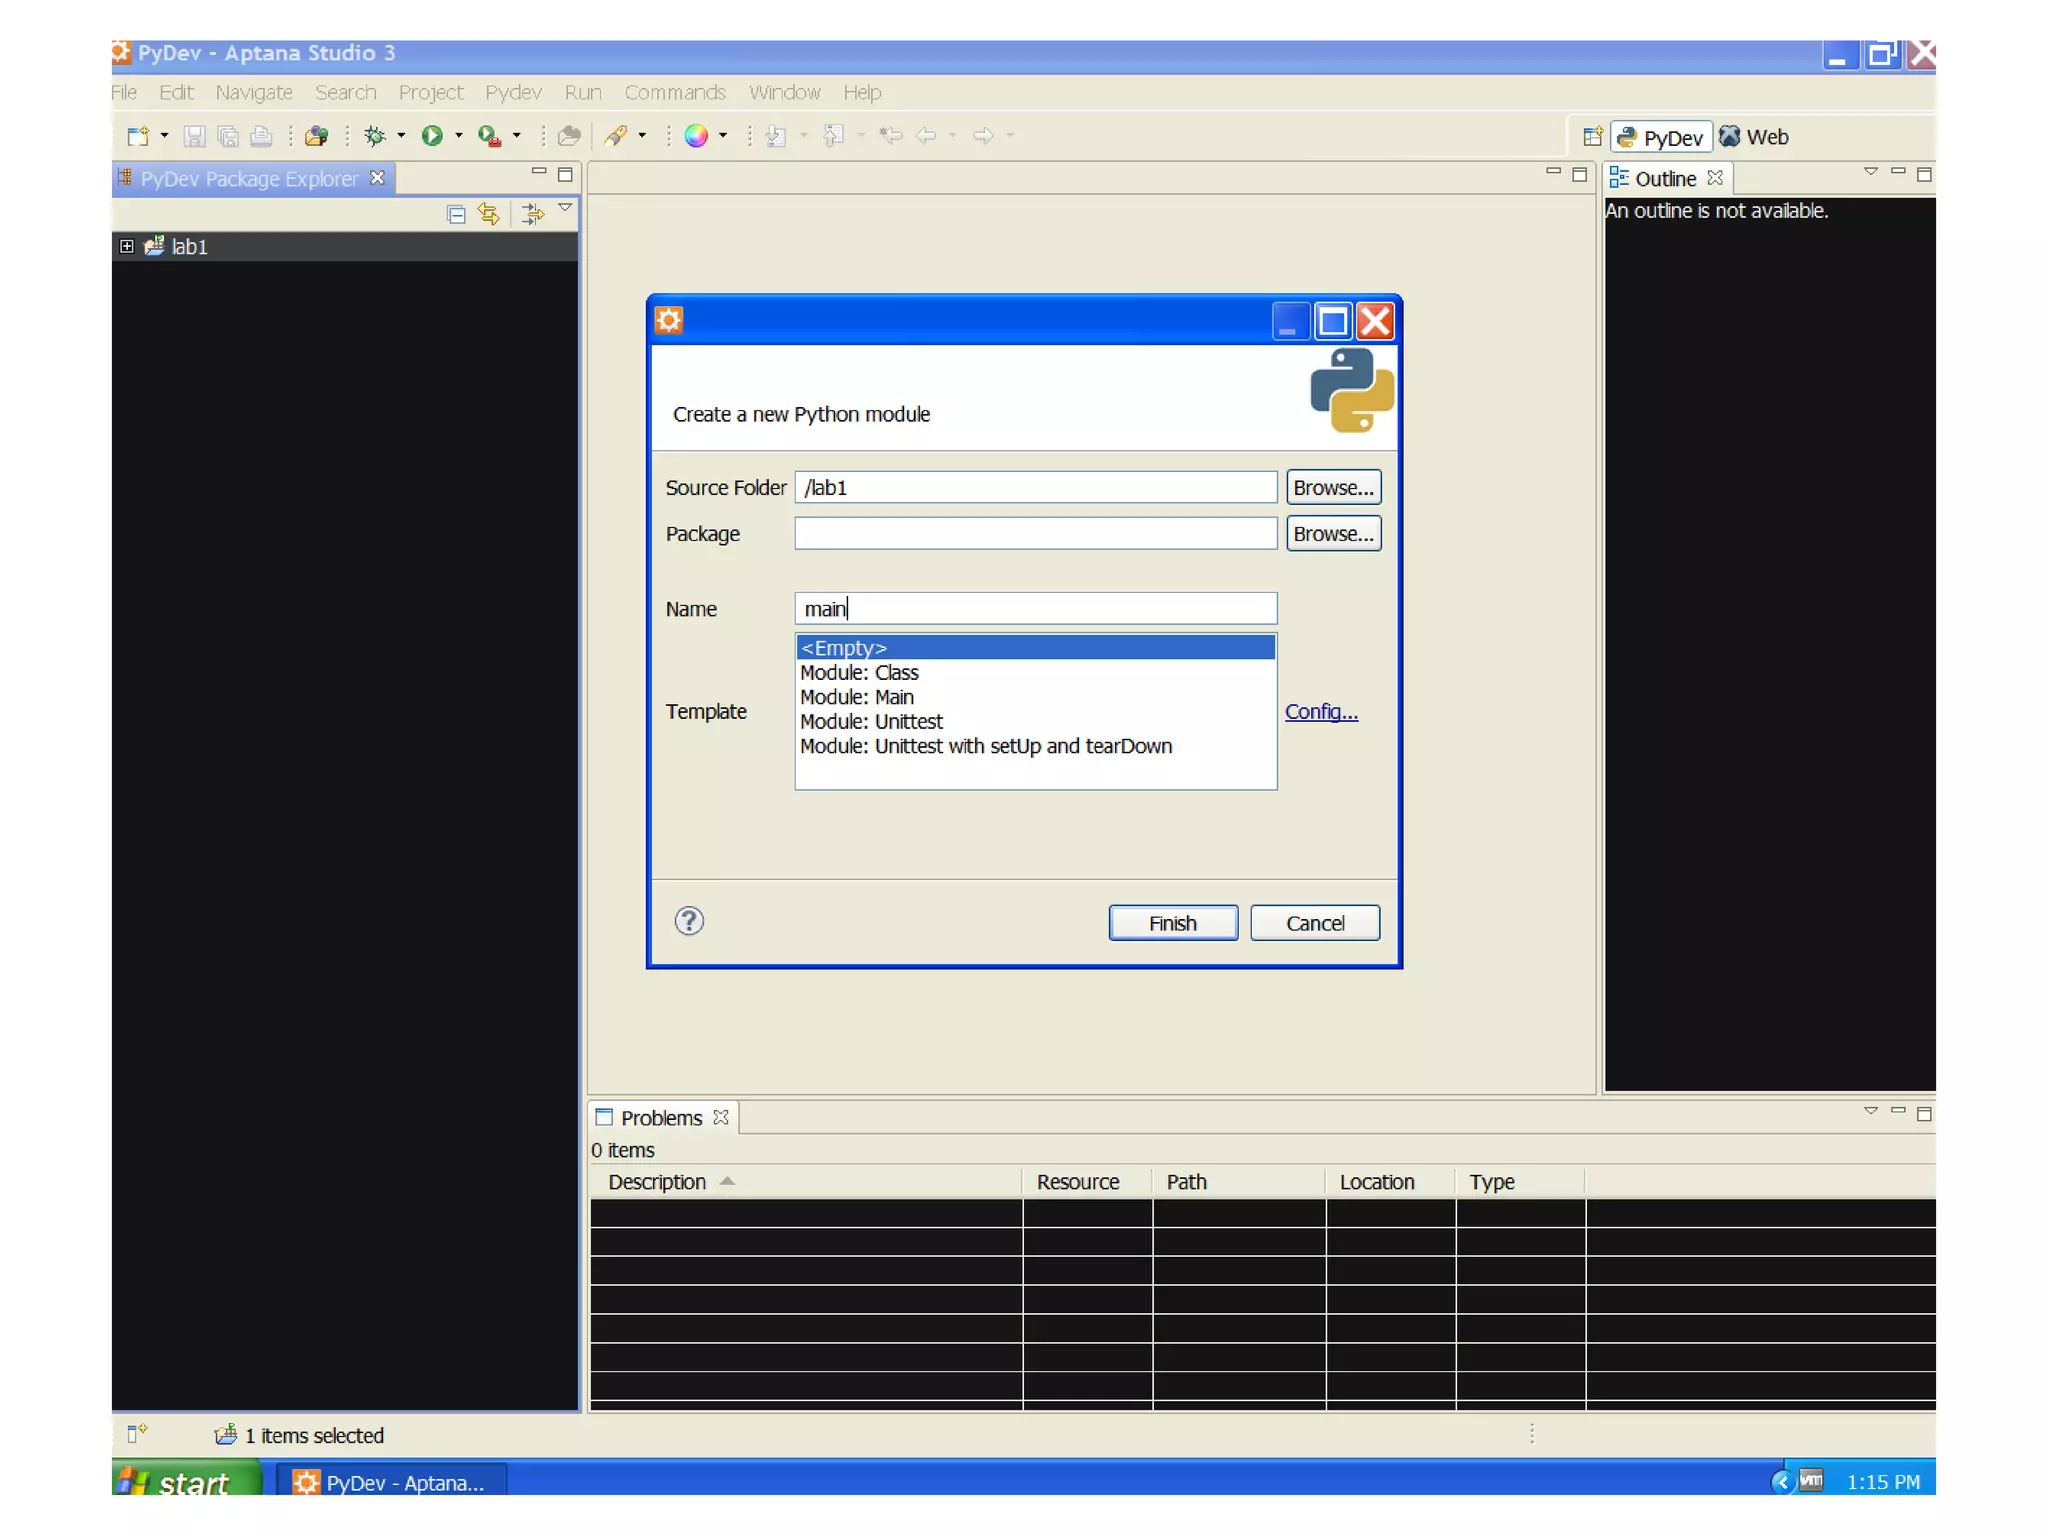Click the green Run icon
Image resolution: width=2048 pixels, height=1536 pixels.
click(432, 136)
